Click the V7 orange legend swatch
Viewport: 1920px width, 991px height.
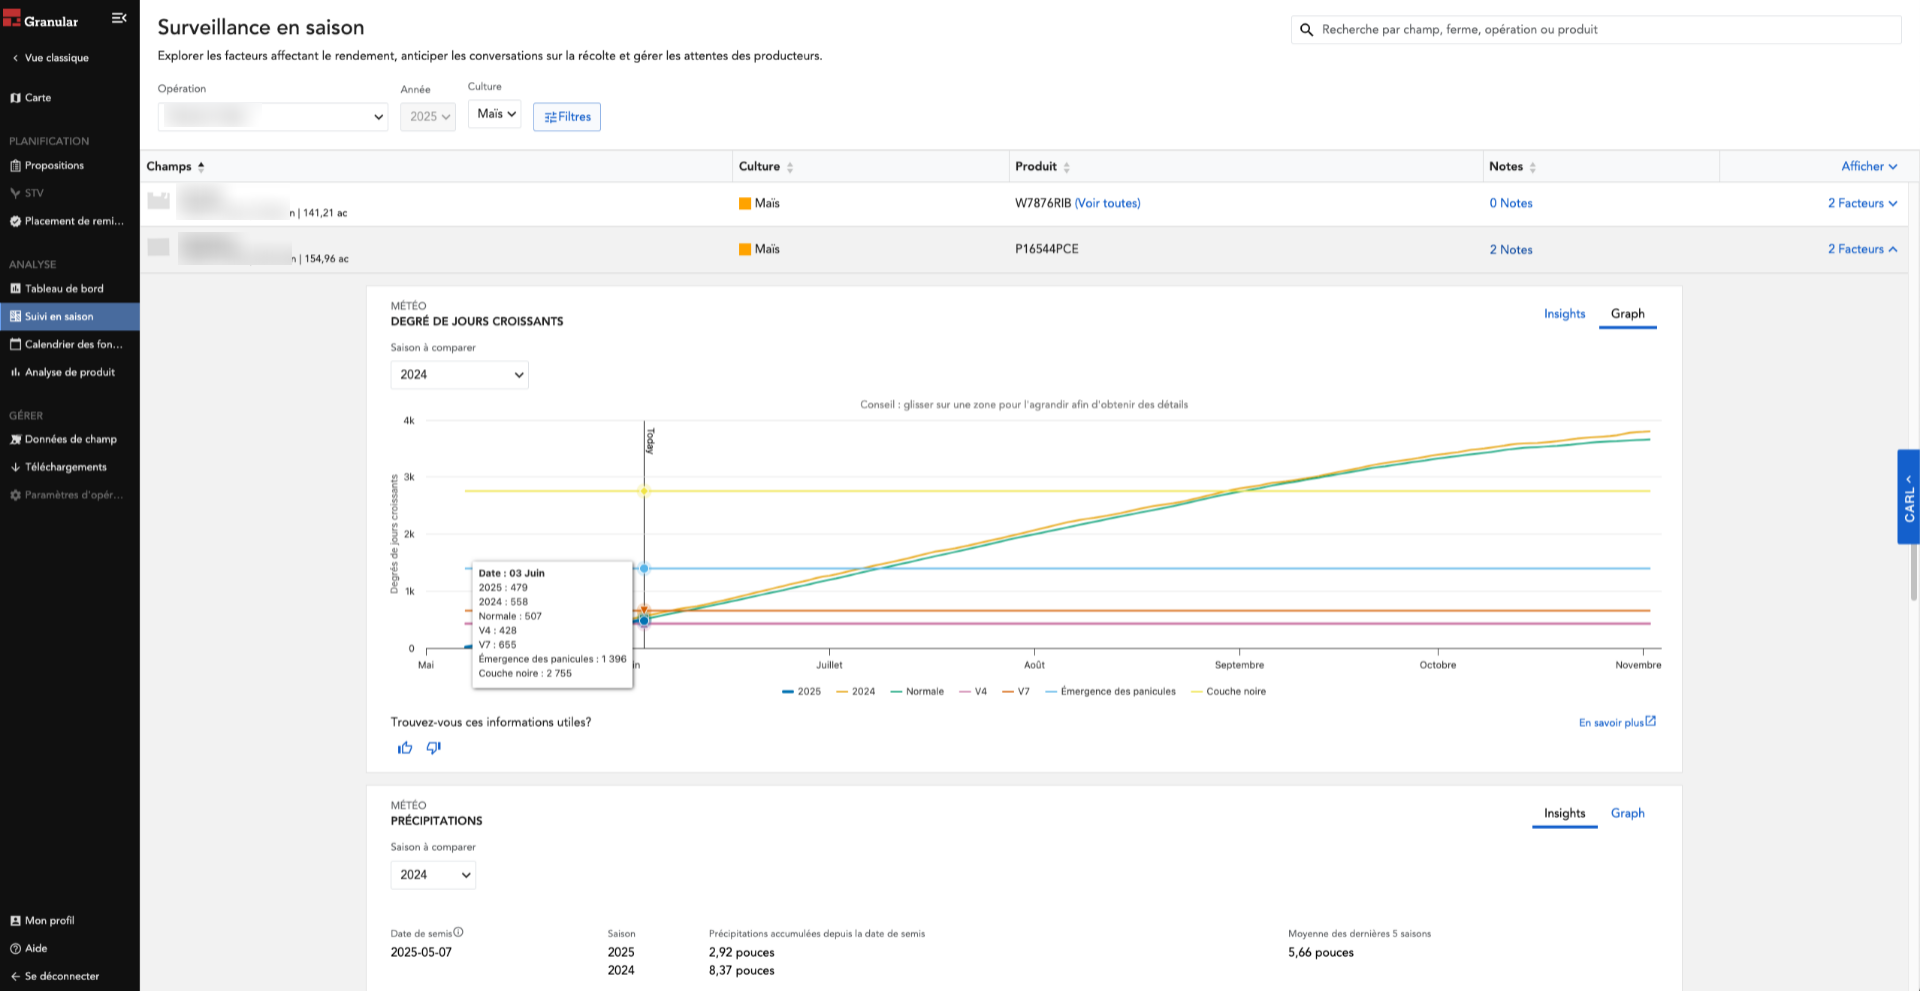point(1008,692)
